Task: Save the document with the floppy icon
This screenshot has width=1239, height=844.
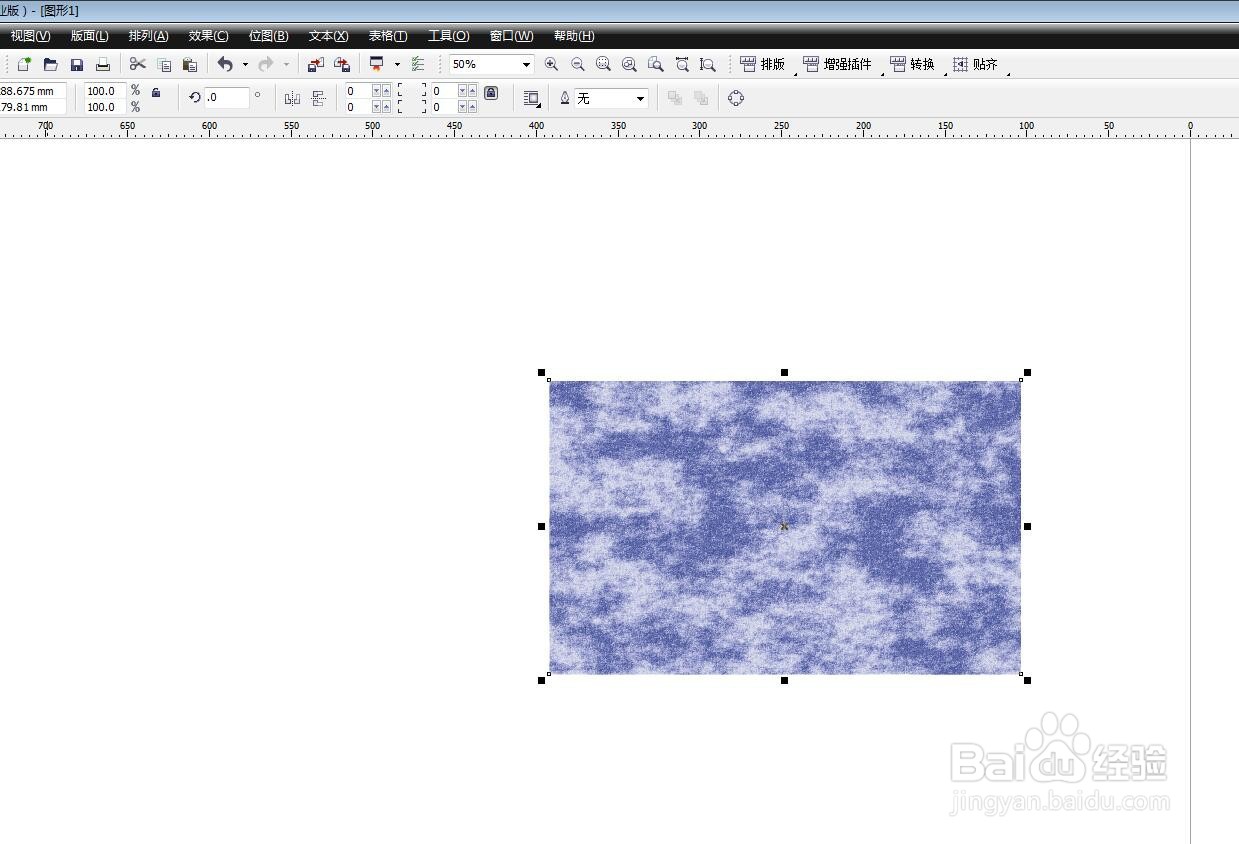Action: pos(76,64)
